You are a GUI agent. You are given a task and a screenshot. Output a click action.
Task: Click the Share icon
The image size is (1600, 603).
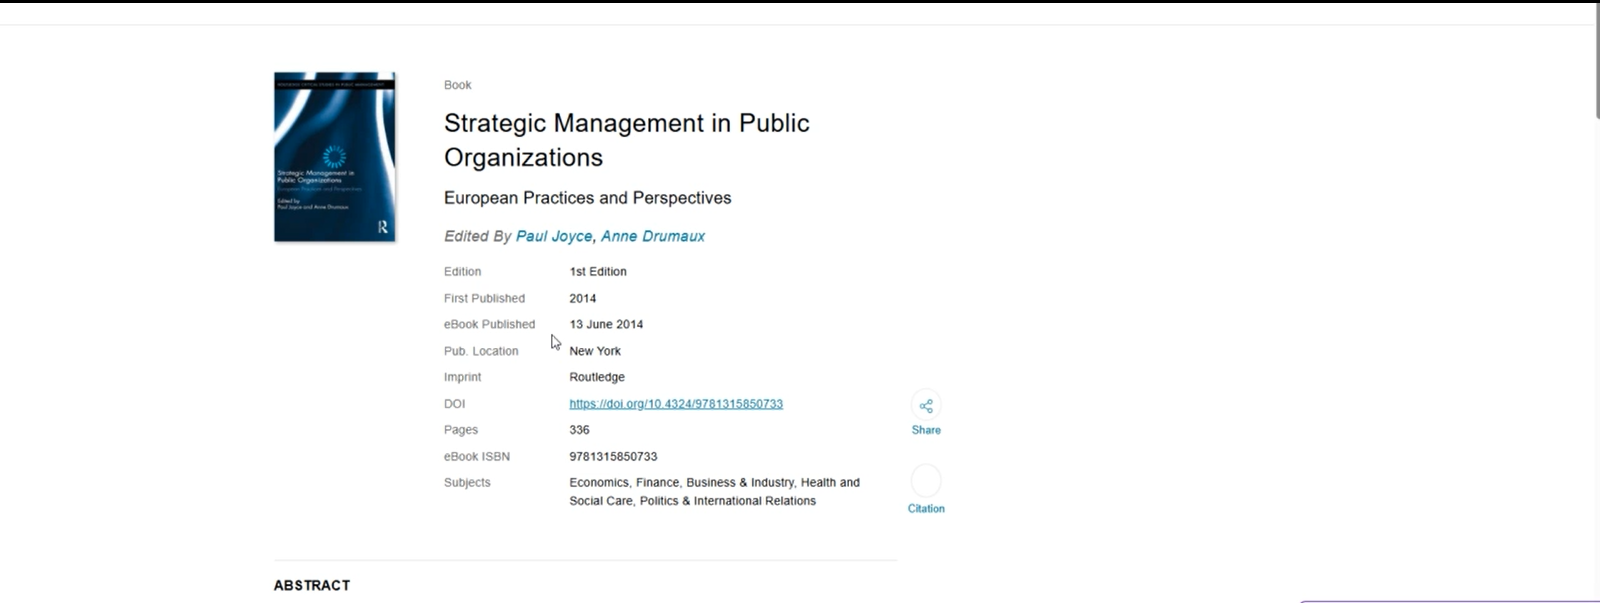[926, 405]
